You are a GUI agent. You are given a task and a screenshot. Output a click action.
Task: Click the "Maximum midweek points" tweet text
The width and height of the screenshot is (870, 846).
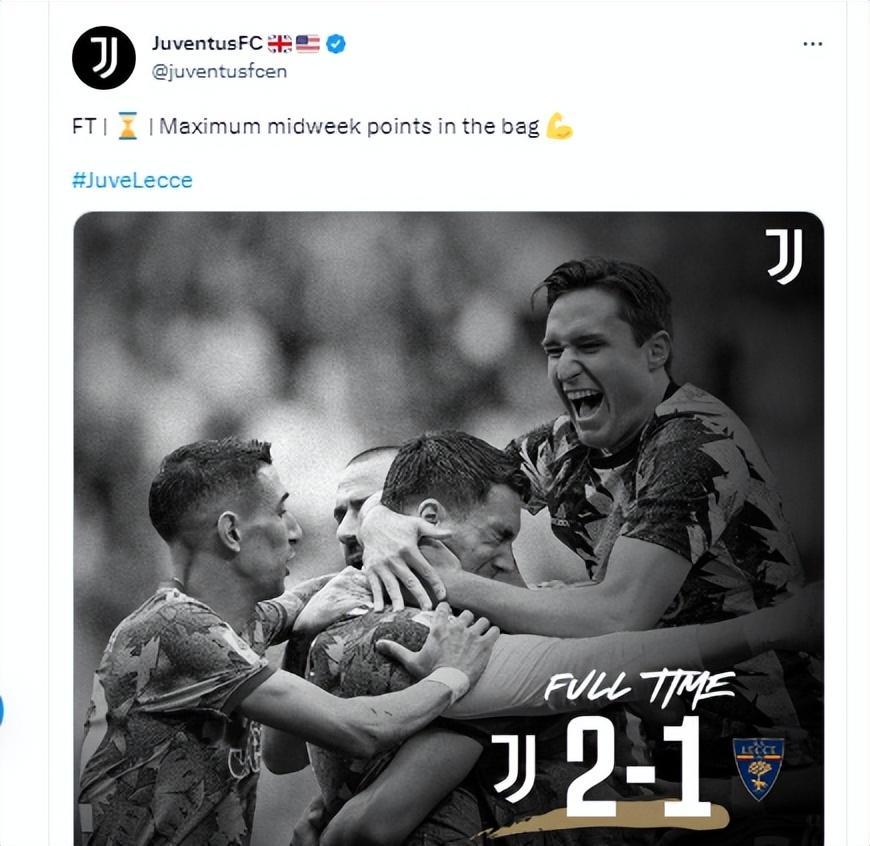(x=350, y=127)
